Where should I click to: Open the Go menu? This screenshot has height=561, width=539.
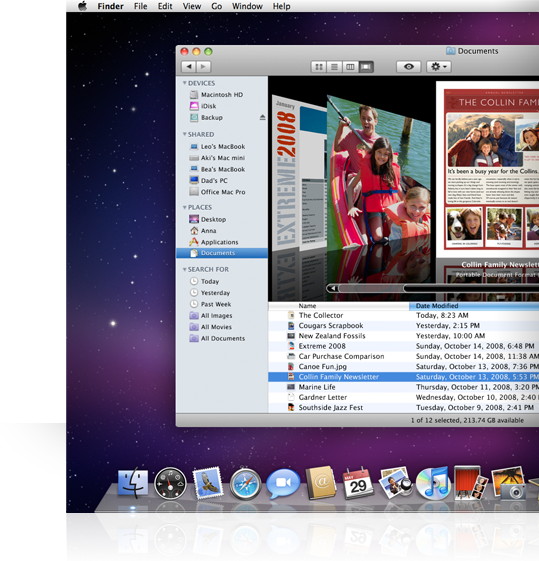pyautogui.click(x=216, y=6)
